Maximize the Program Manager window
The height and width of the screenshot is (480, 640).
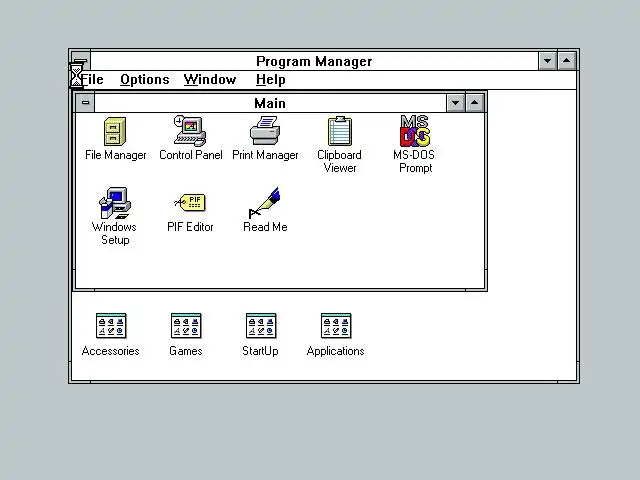pos(567,61)
